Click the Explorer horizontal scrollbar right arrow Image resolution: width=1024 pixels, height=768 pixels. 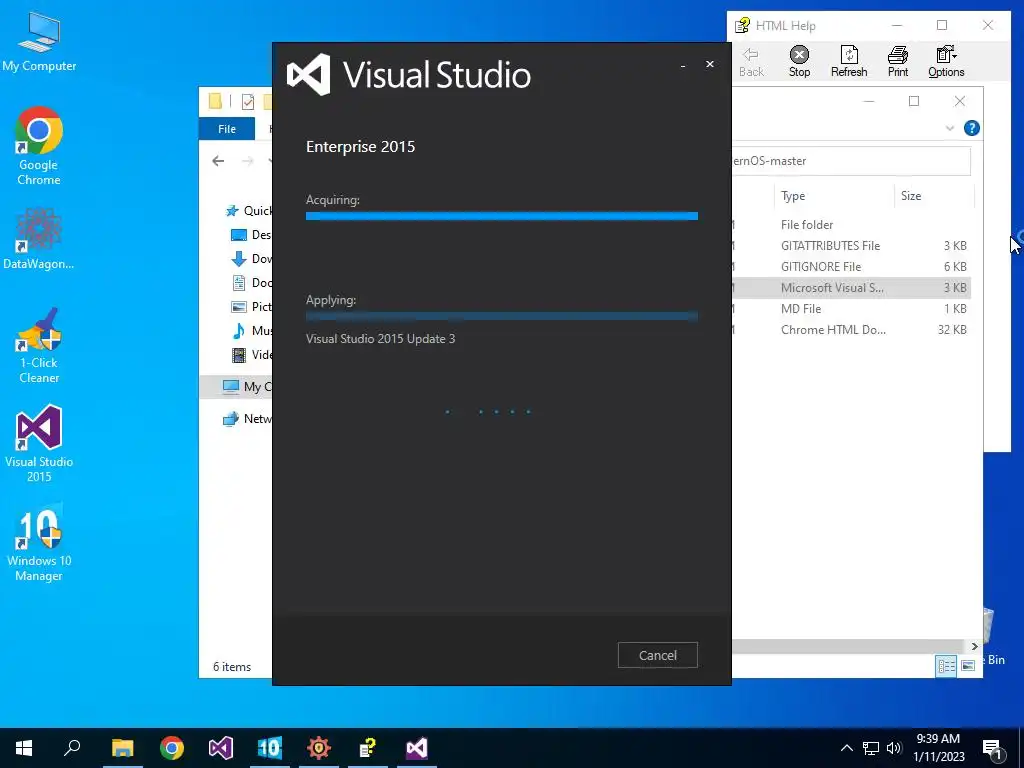click(974, 647)
